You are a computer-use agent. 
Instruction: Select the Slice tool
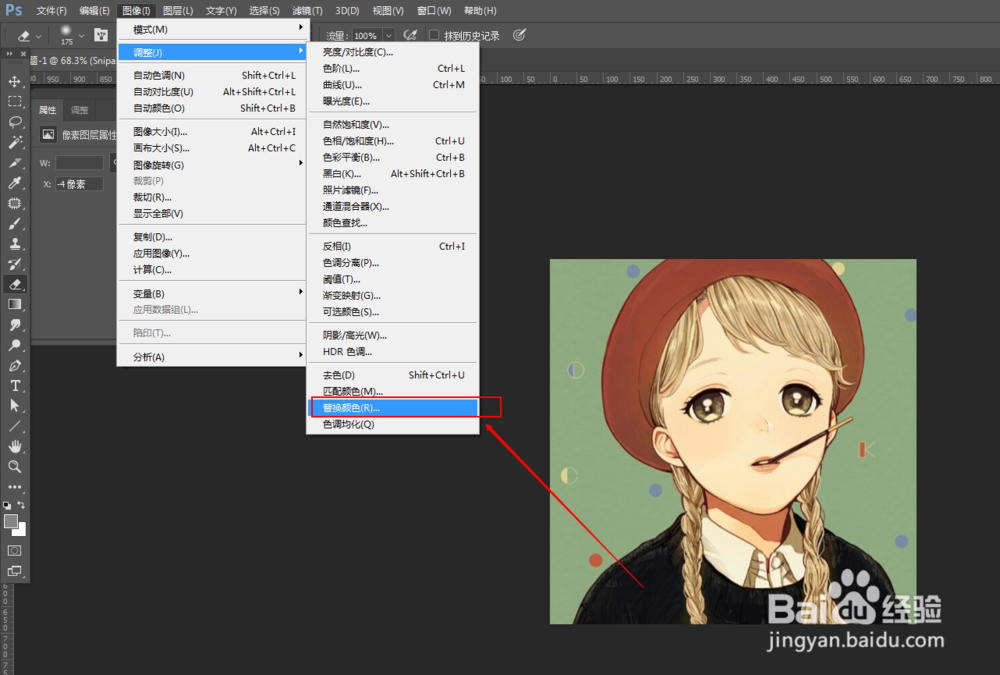[x=14, y=163]
